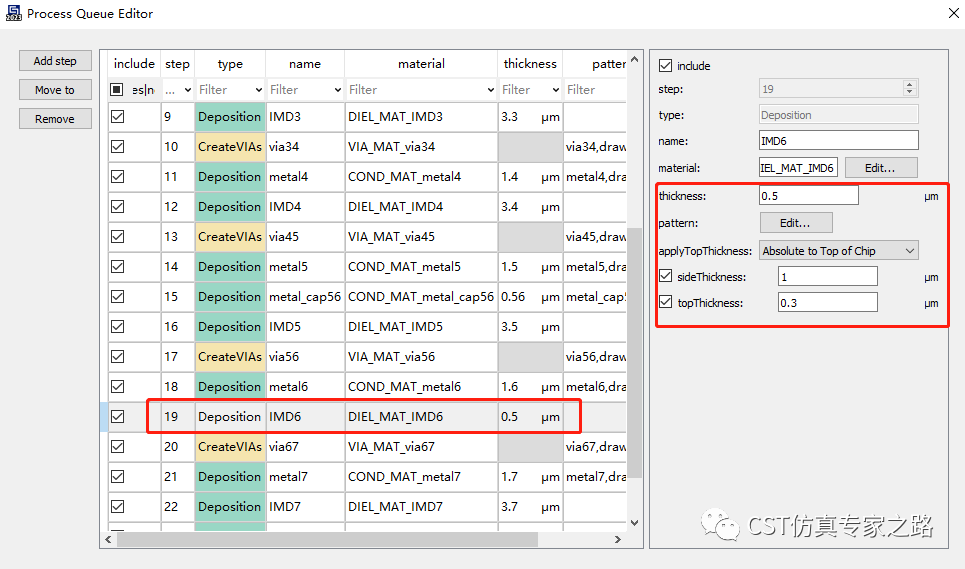Select the 1.4 thickness cell for metal4
Image resolution: width=965 pixels, height=569 pixels.
click(530, 177)
